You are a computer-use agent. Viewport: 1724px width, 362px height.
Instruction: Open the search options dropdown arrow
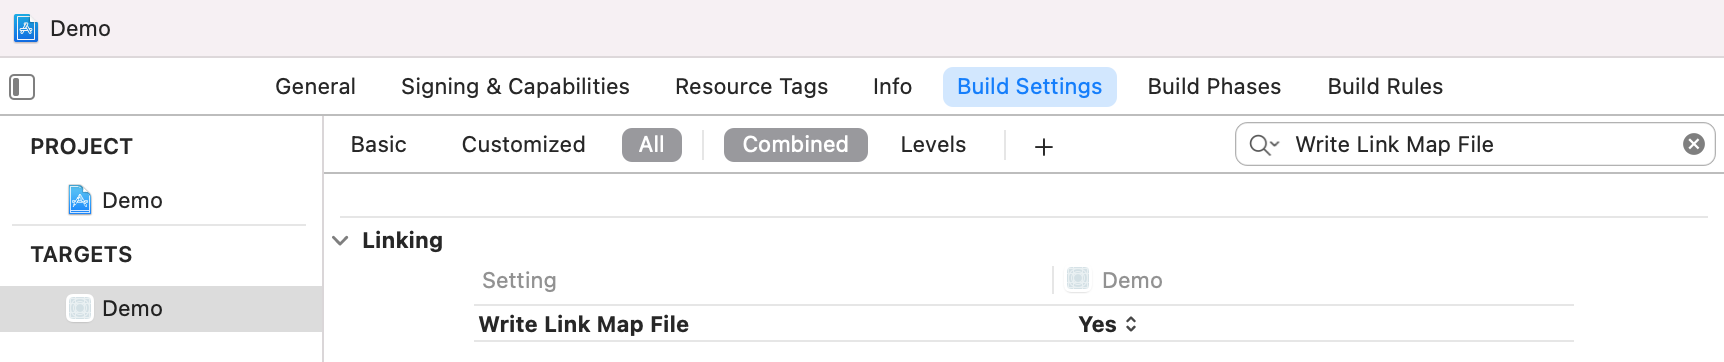point(1274,145)
